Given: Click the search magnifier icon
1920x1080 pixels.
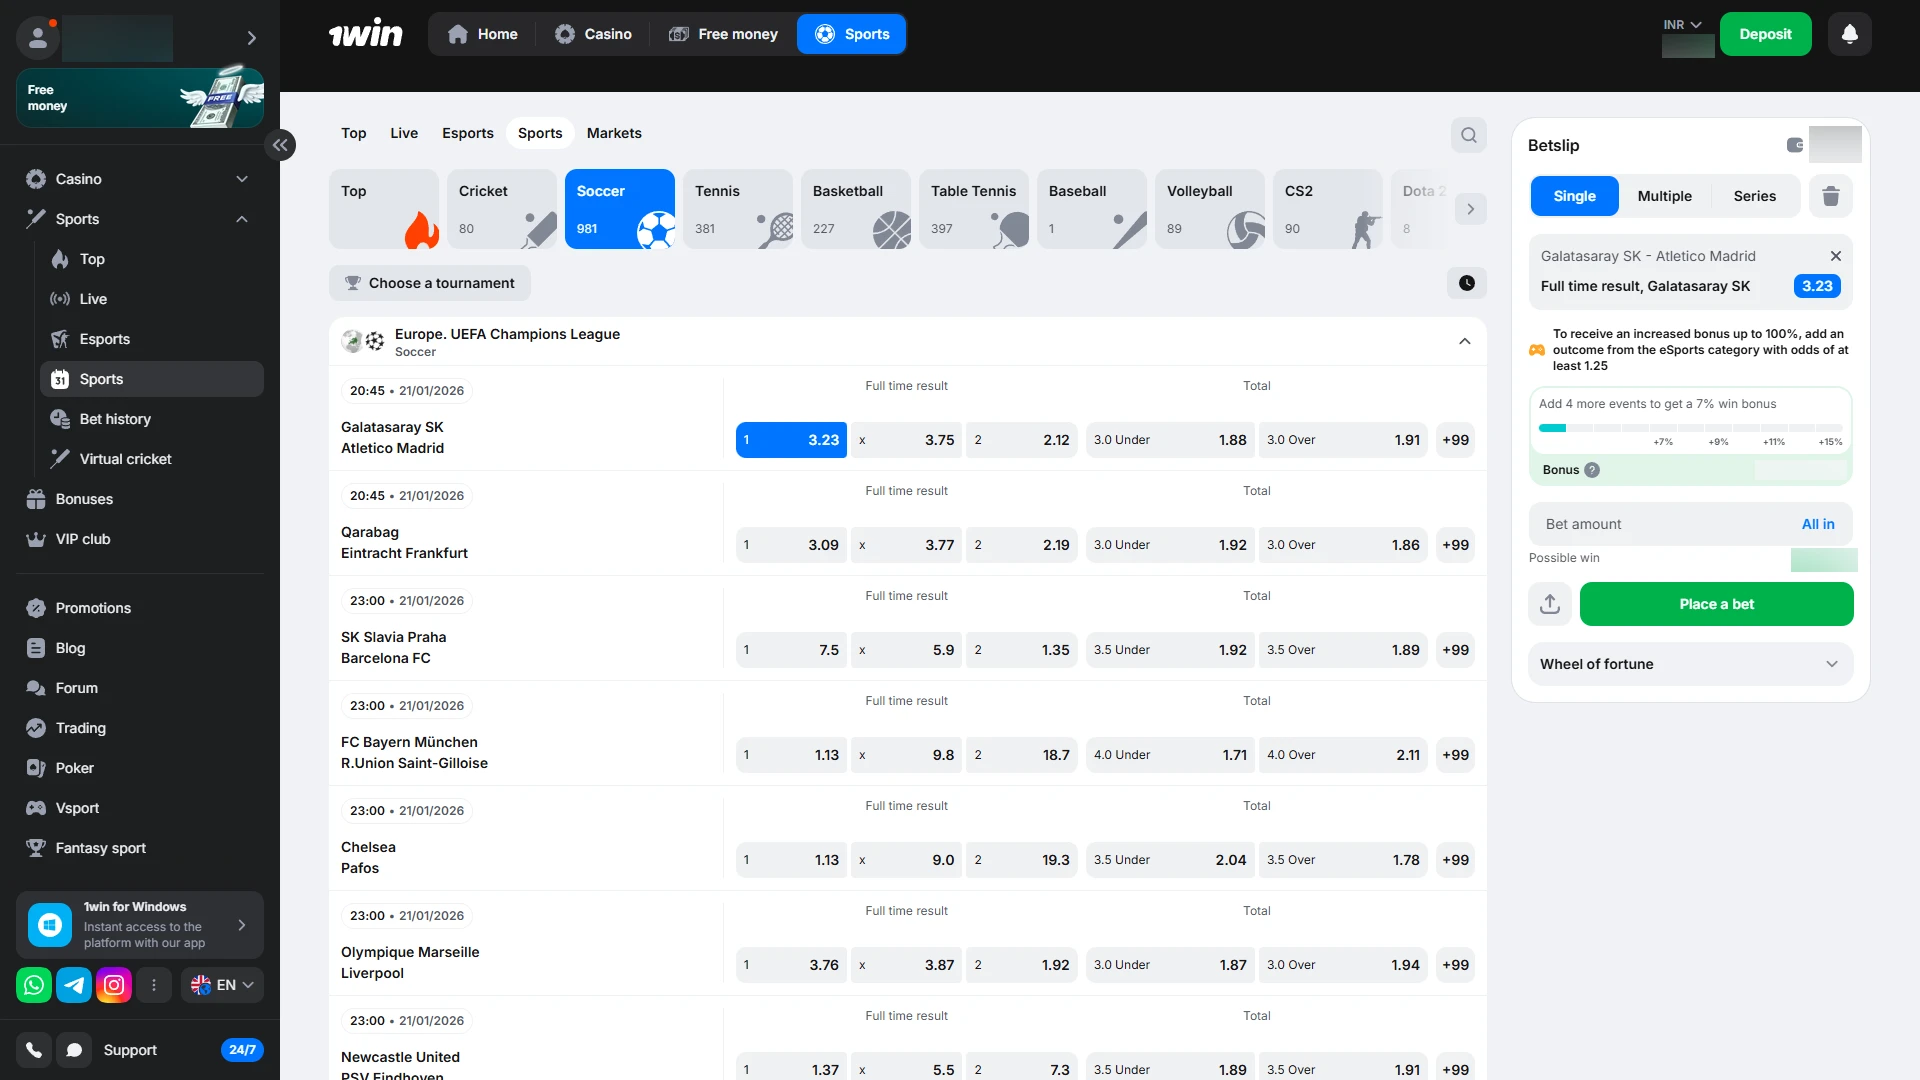Looking at the screenshot, I should [1468, 135].
